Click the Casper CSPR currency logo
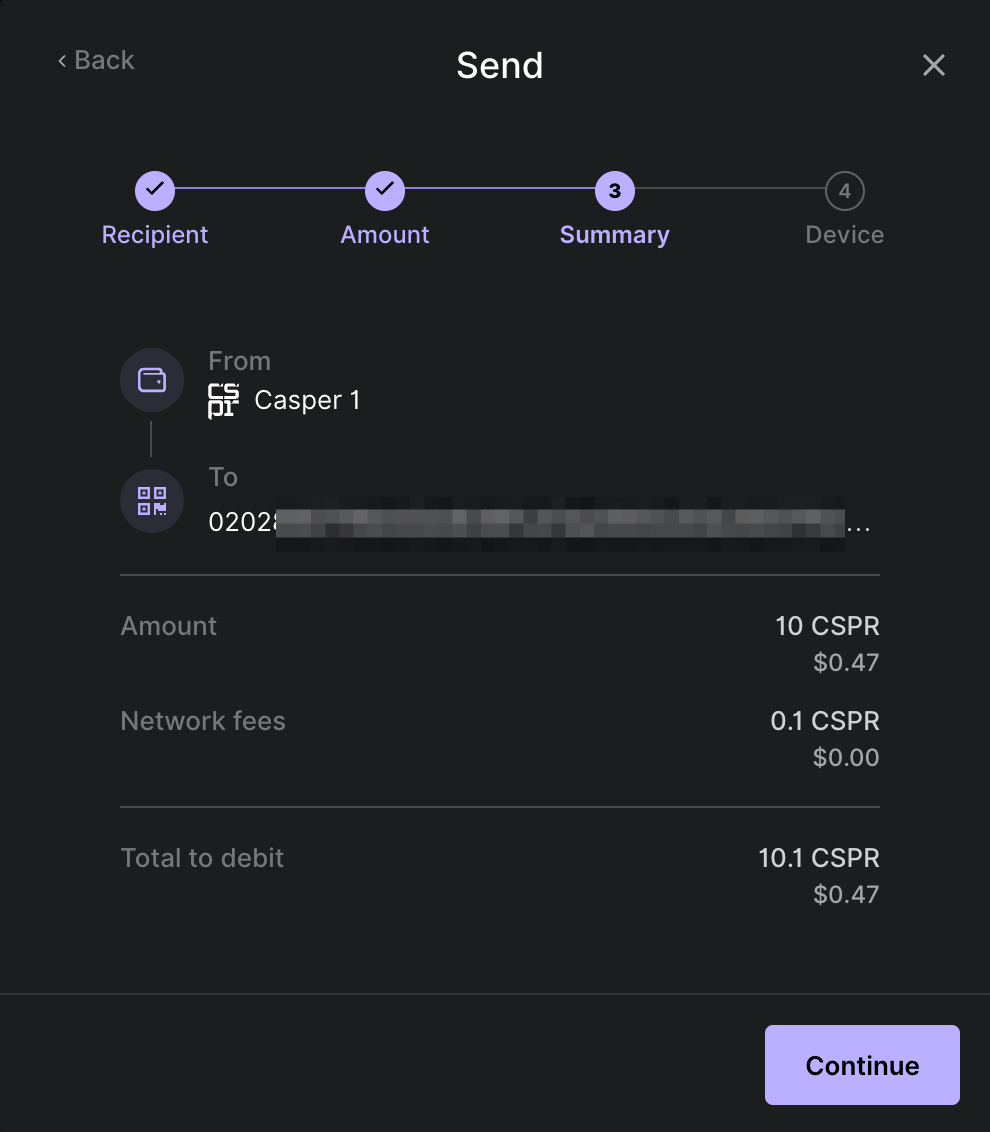 tap(223, 400)
